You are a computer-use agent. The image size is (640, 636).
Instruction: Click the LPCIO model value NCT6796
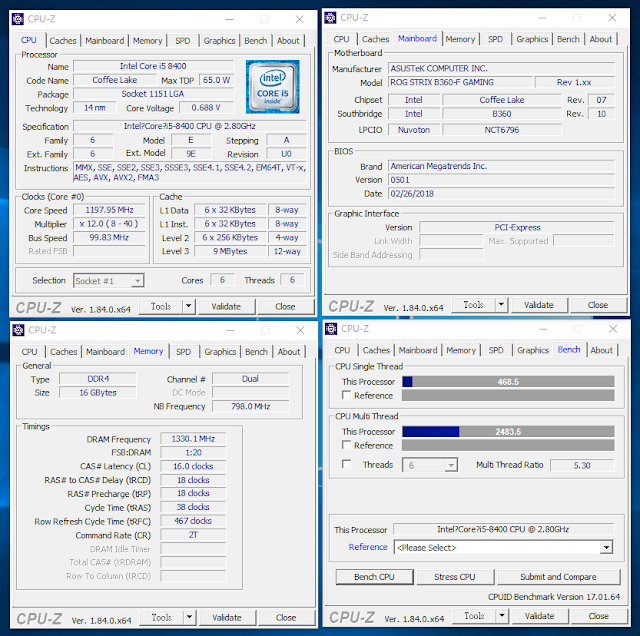coord(502,130)
